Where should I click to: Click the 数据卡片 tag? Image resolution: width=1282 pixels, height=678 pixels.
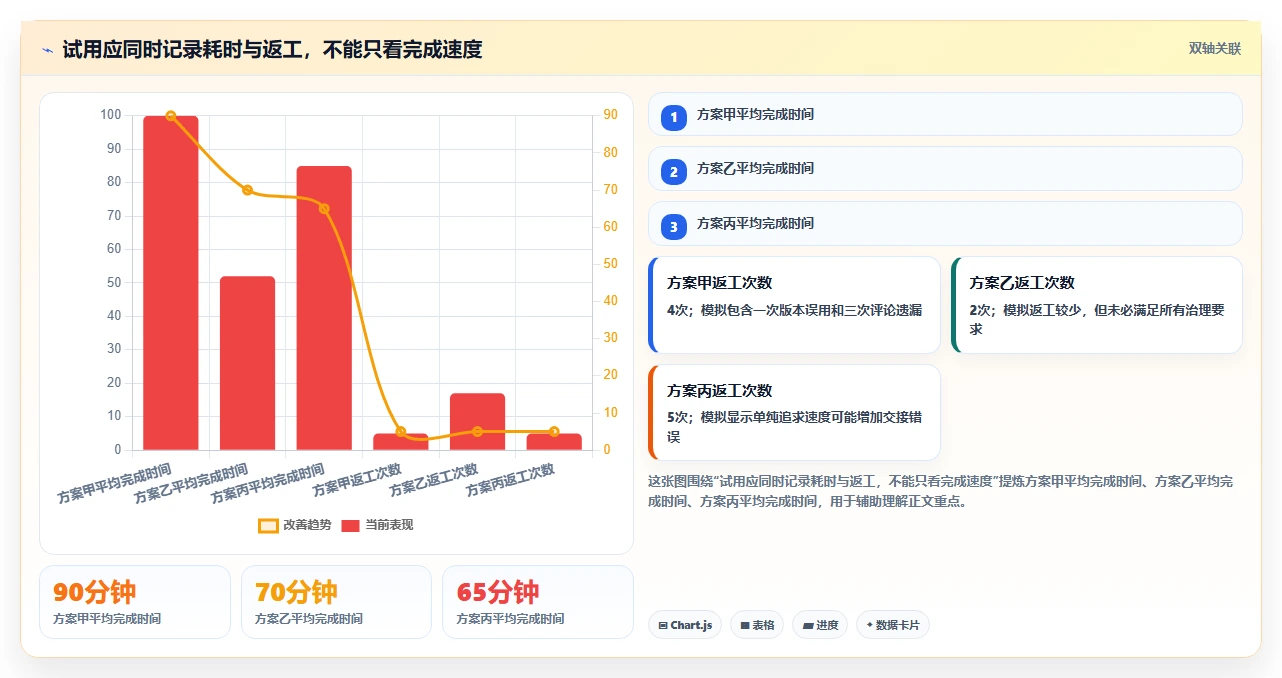[x=893, y=625]
